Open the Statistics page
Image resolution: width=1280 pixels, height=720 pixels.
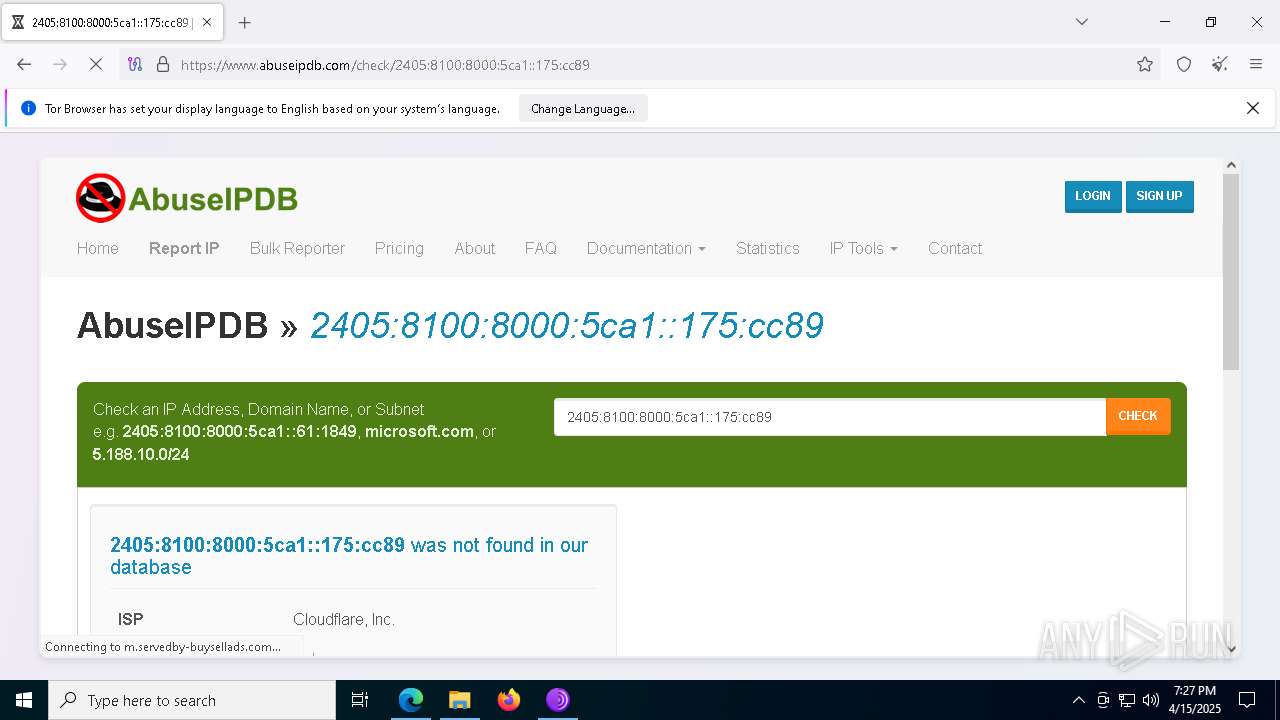pyautogui.click(x=768, y=248)
